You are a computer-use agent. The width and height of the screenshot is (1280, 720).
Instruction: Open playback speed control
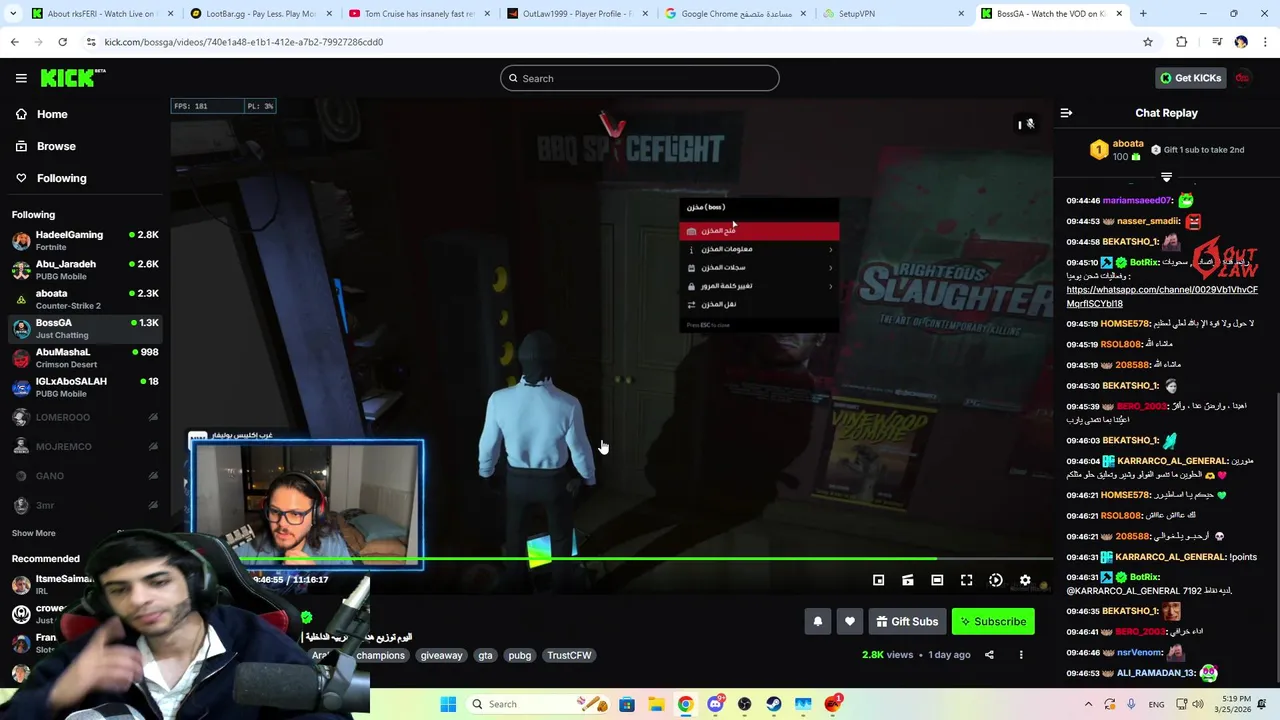click(x=996, y=580)
